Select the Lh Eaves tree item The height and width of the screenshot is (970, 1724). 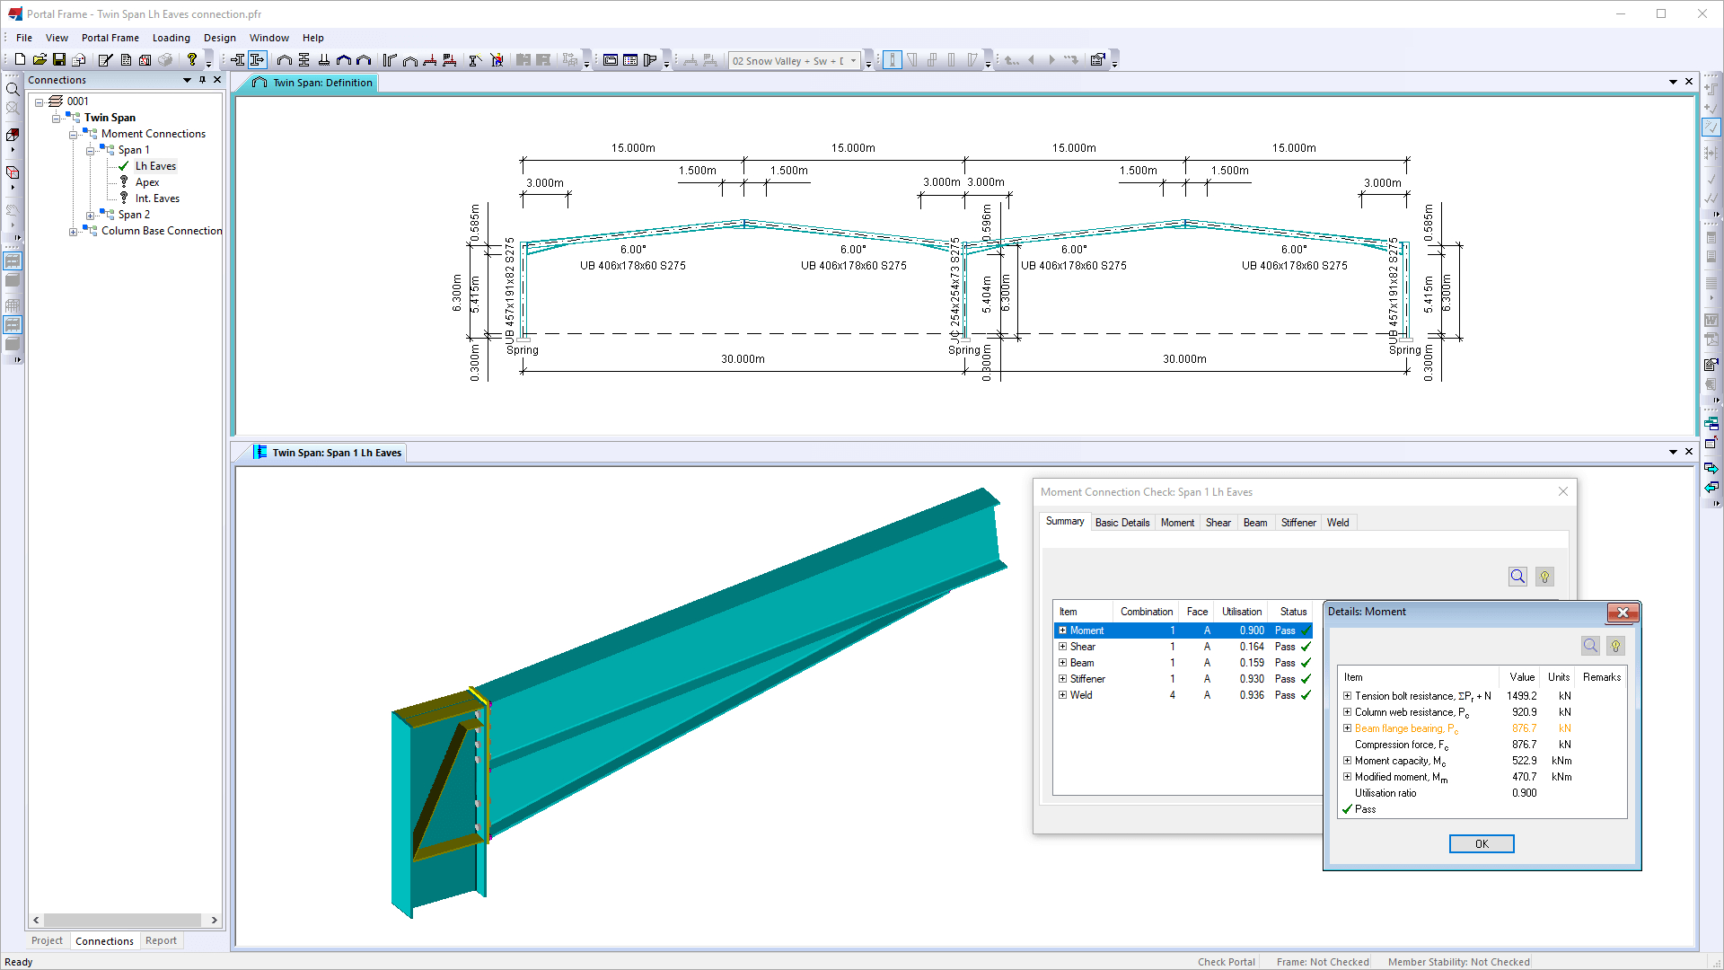pyautogui.click(x=155, y=166)
